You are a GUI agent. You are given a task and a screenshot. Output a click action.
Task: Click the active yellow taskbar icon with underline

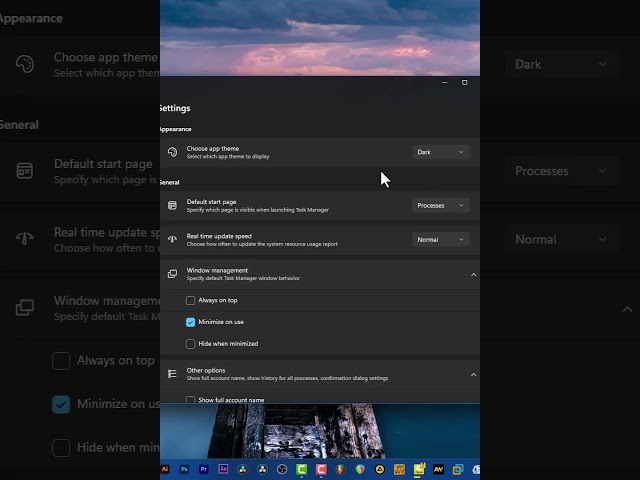tap(419, 469)
